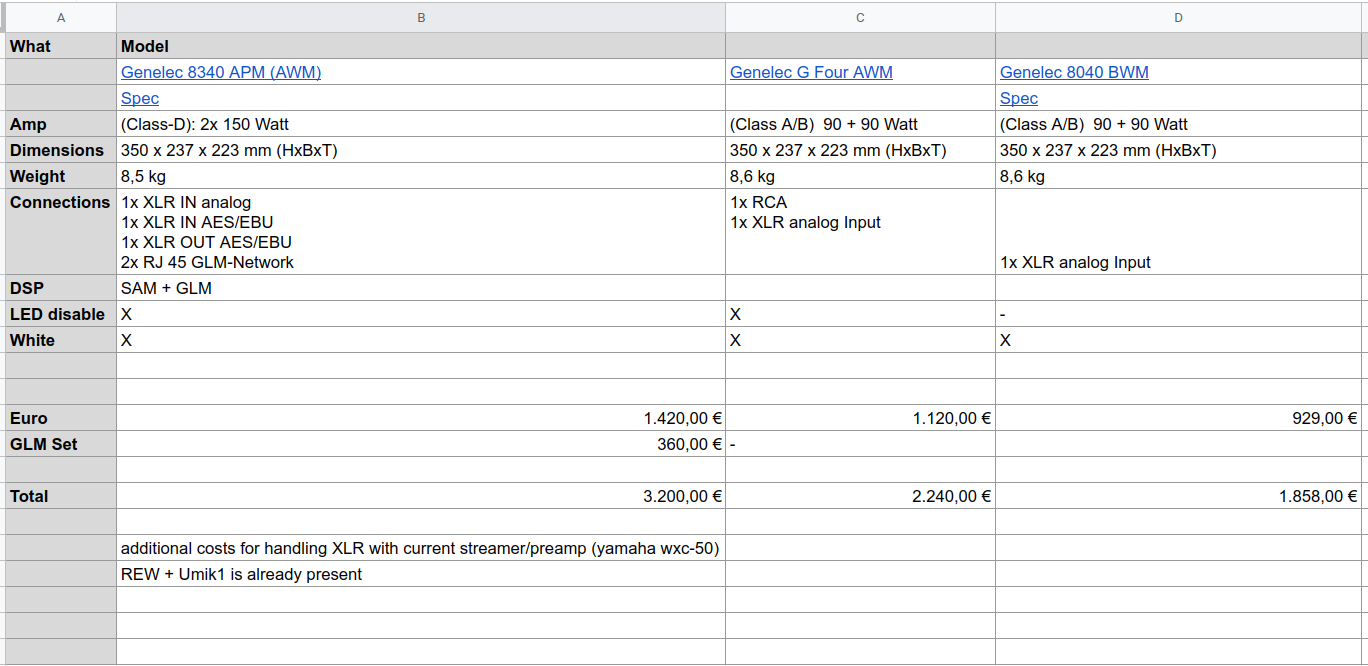The image size is (1368, 666).
Task: Select the Class A/B amp cell for G Four
Action: pyautogui.click(x=860, y=124)
